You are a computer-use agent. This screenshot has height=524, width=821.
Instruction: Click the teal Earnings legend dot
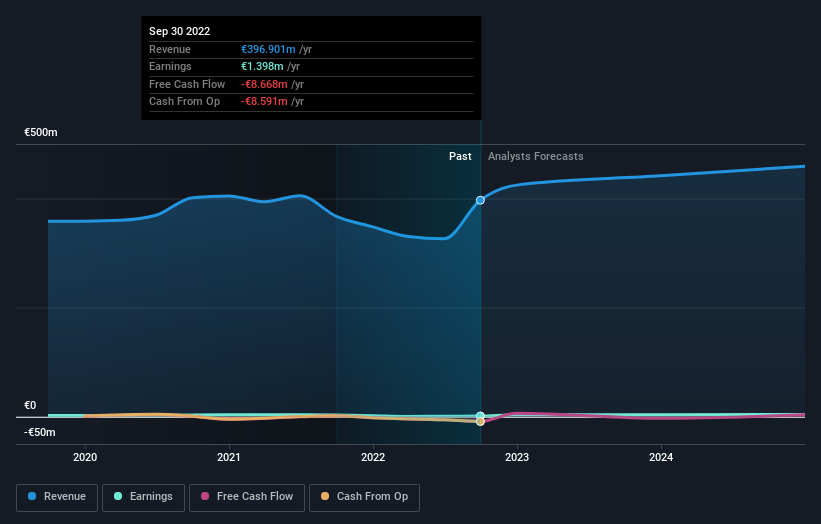click(x=118, y=496)
